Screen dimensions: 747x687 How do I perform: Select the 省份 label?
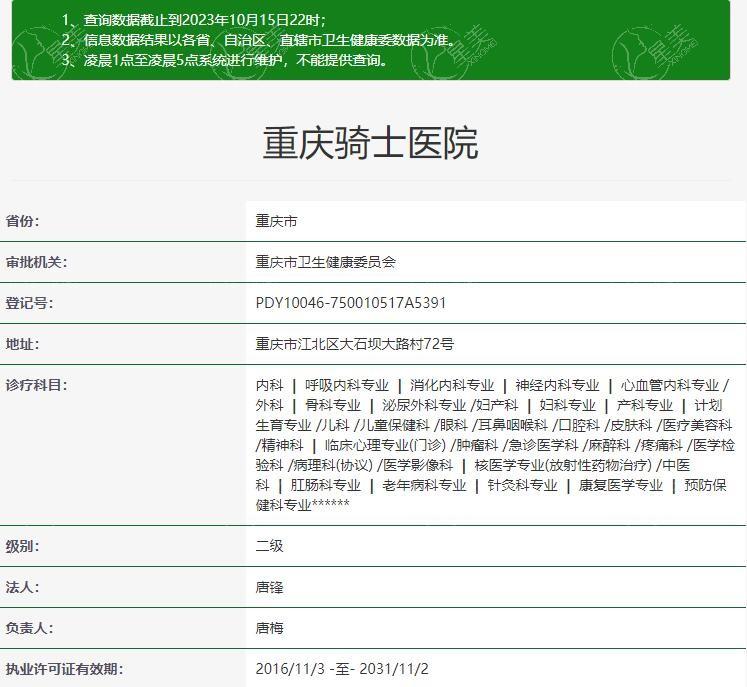pos(22,221)
